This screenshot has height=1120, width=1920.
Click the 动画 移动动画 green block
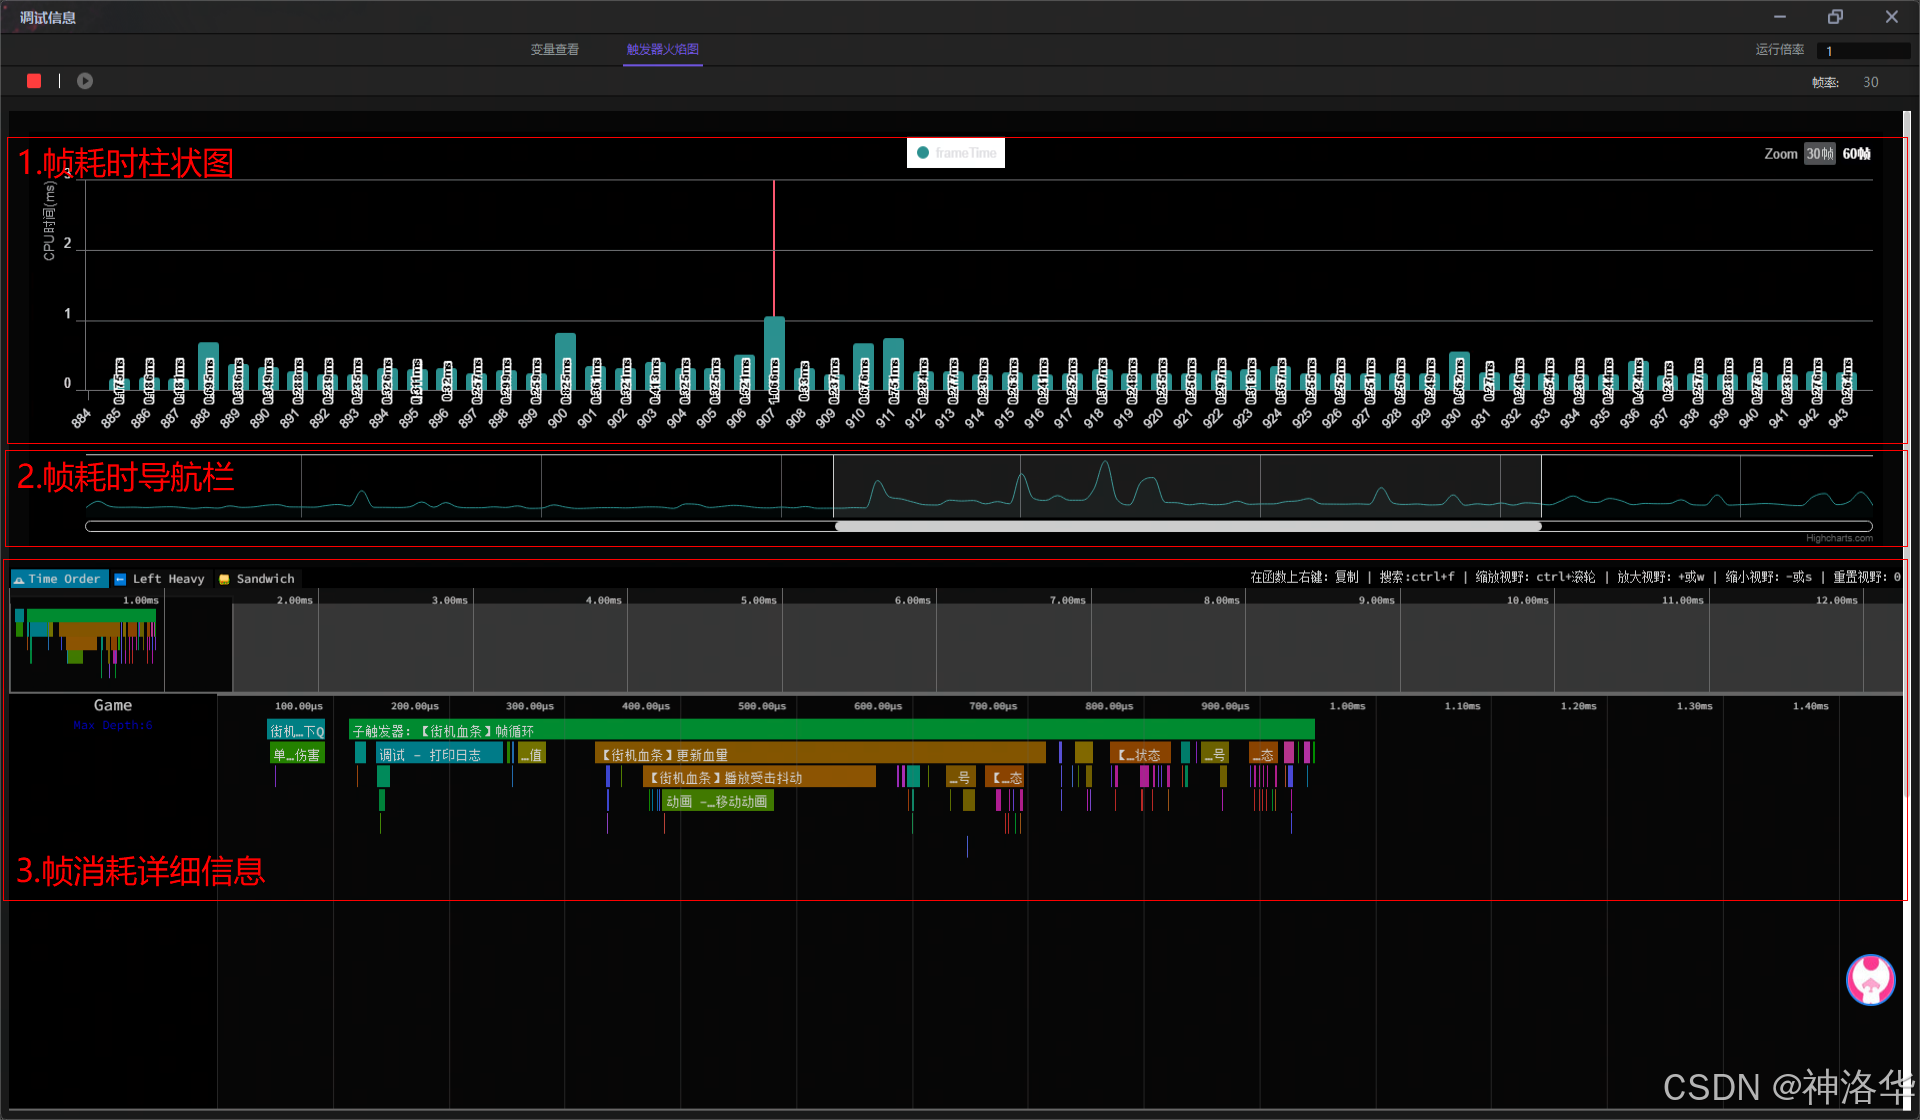pos(717,801)
